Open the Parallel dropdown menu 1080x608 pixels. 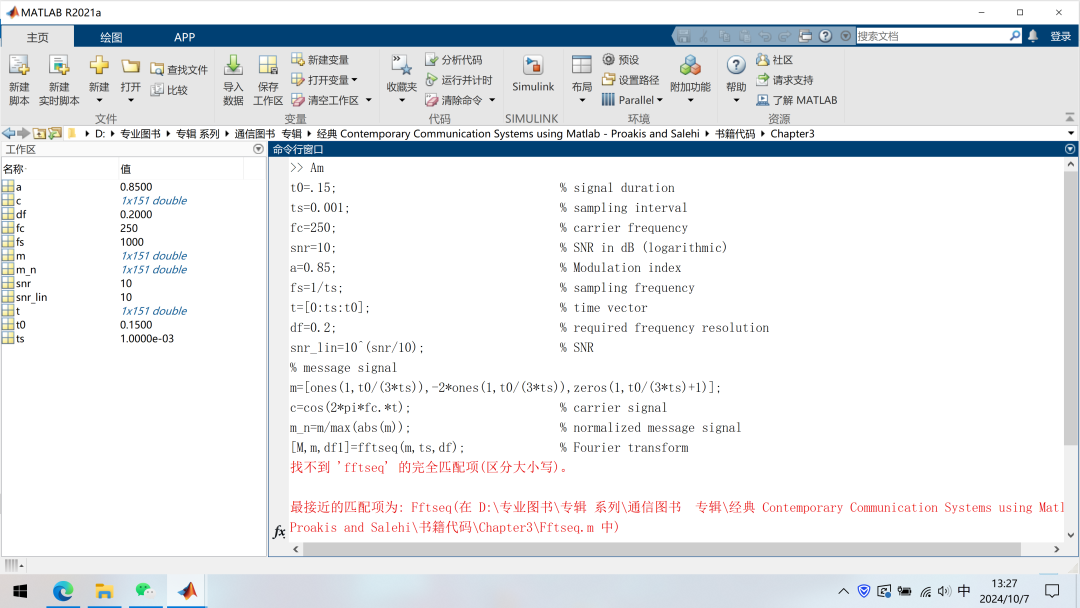[x=632, y=100]
